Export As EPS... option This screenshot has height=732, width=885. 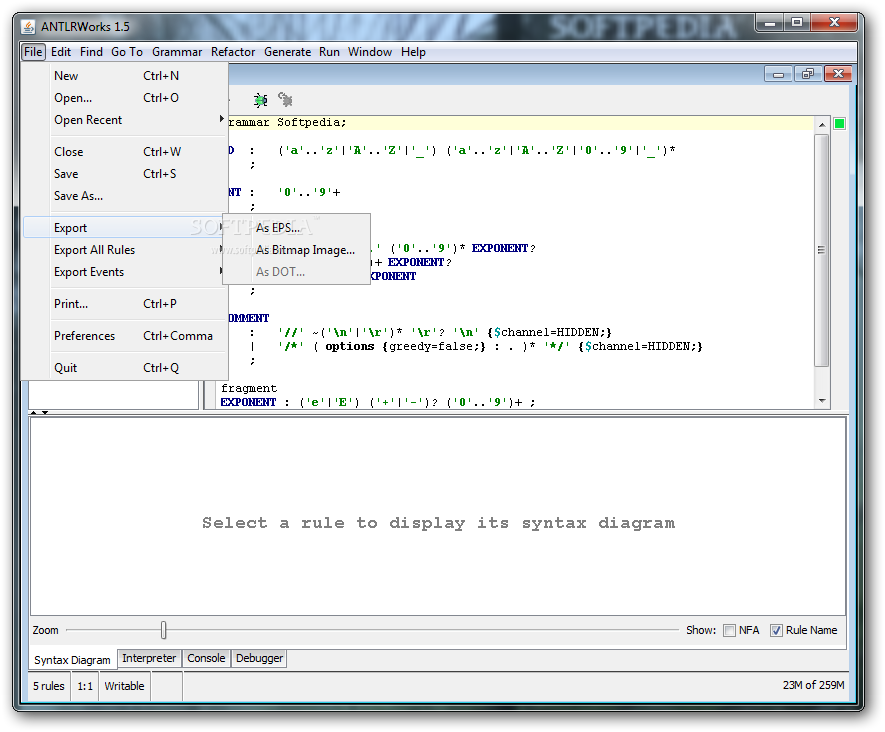point(296,227)
